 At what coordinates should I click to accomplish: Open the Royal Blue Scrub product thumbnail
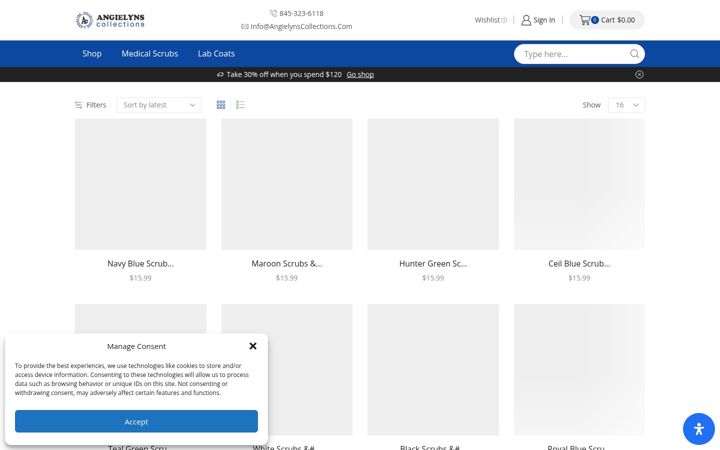point(579,370)
